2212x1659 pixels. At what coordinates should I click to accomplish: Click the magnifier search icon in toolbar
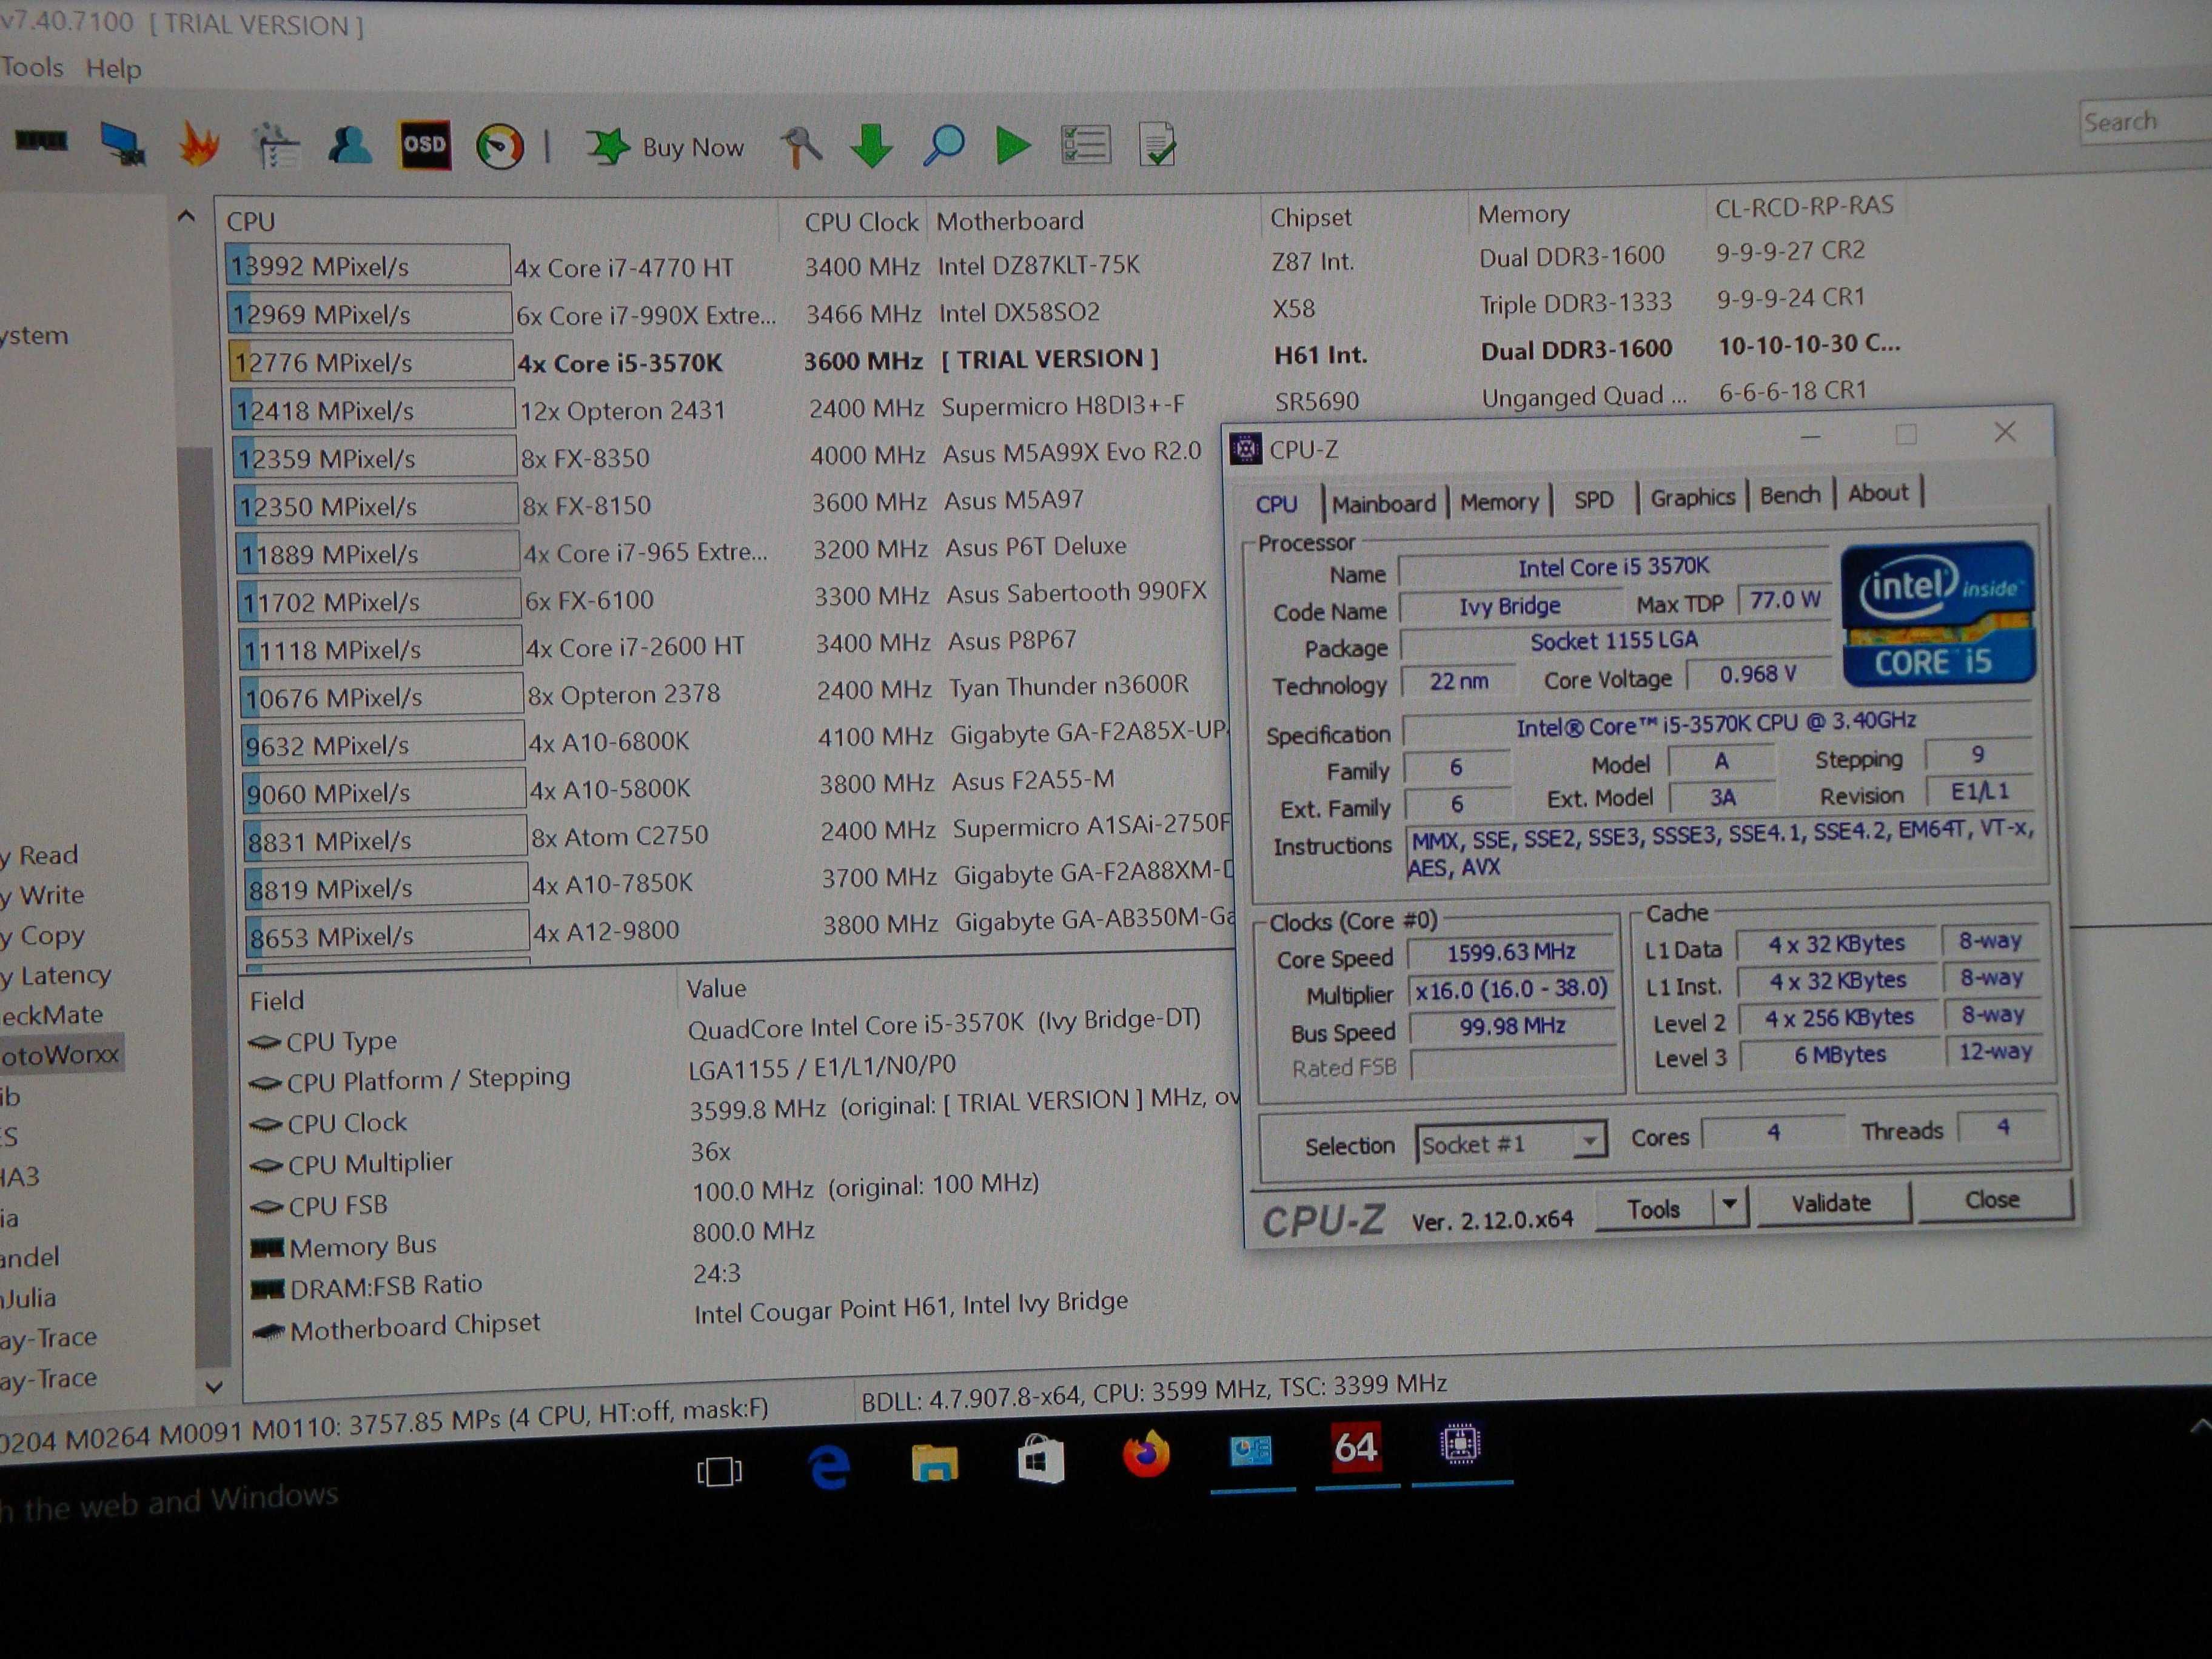[x=943, y=146]
